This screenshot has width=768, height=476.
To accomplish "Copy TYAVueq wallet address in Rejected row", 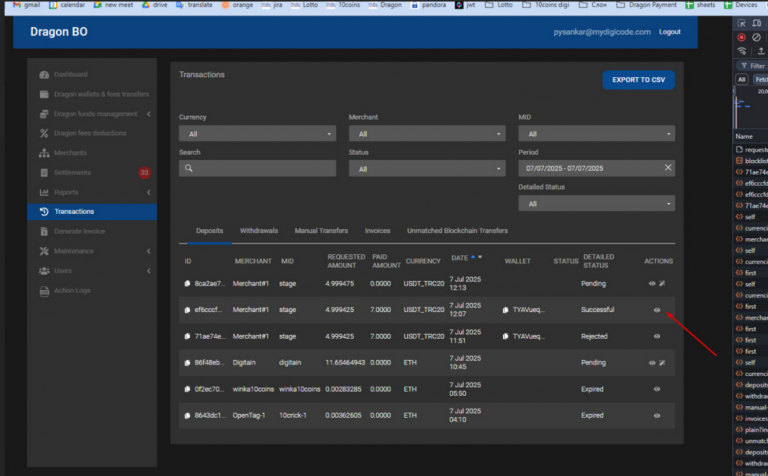I will tap(505, 336).
